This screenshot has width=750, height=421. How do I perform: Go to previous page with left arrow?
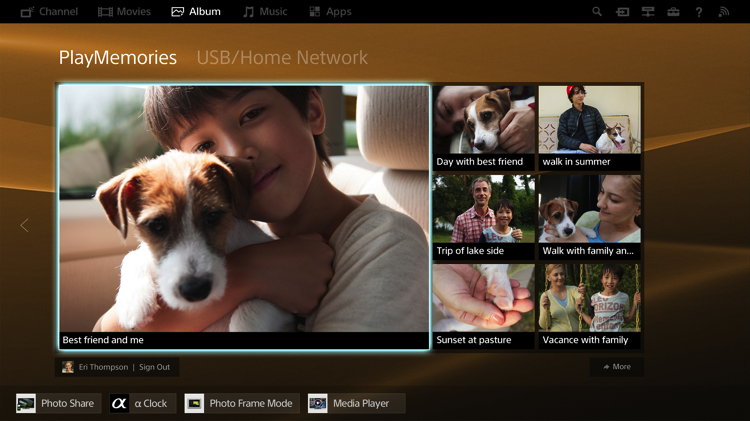pos(24,225)
